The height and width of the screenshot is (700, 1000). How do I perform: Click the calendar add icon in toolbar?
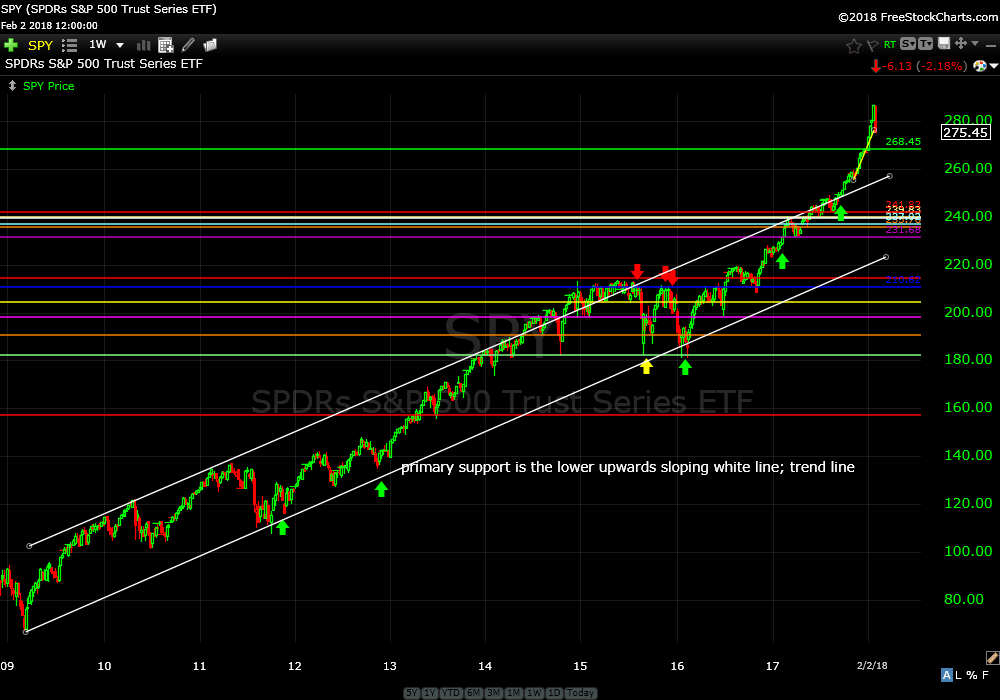166,45
